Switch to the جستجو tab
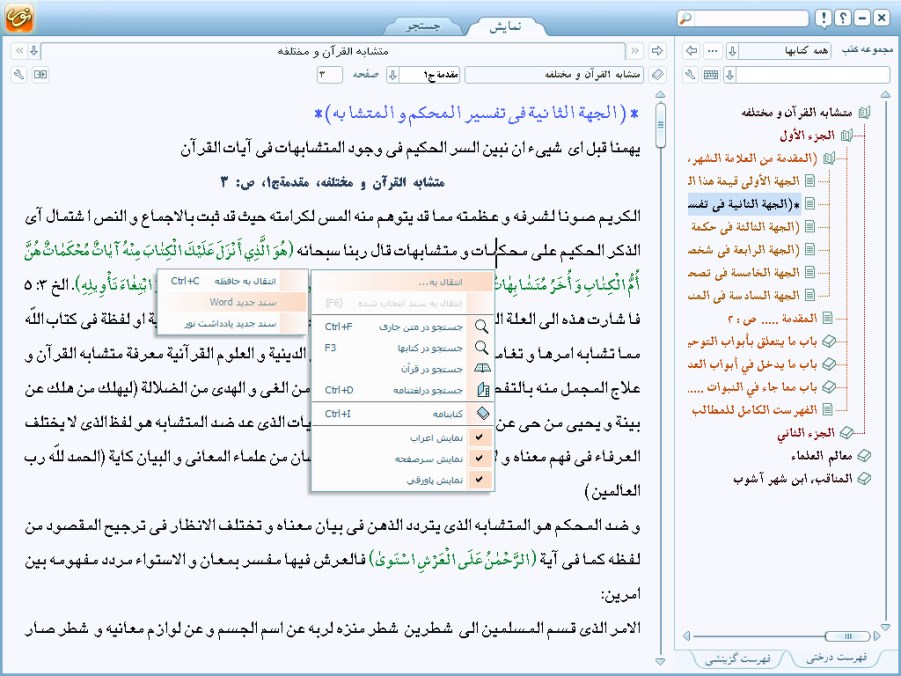The height and width of the screenshot is (676, 901). (423, 26)
